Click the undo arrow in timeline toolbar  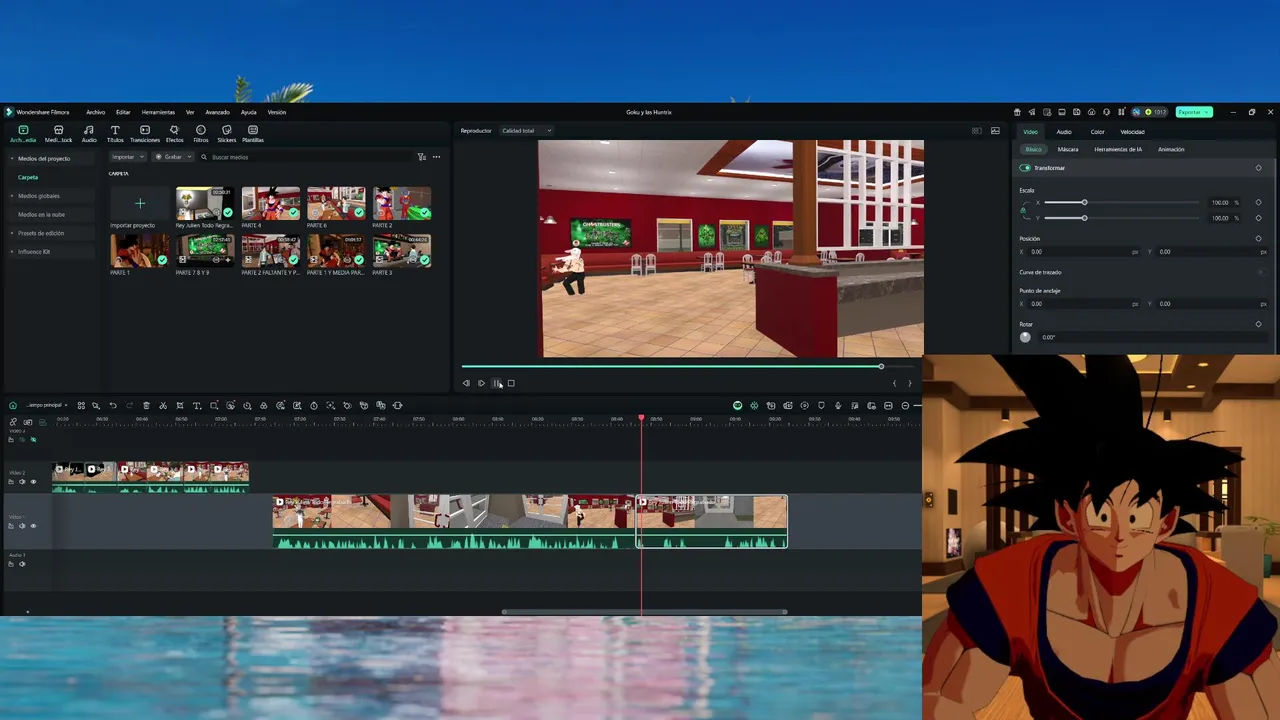pyautogui.click(x=113, y=405)
